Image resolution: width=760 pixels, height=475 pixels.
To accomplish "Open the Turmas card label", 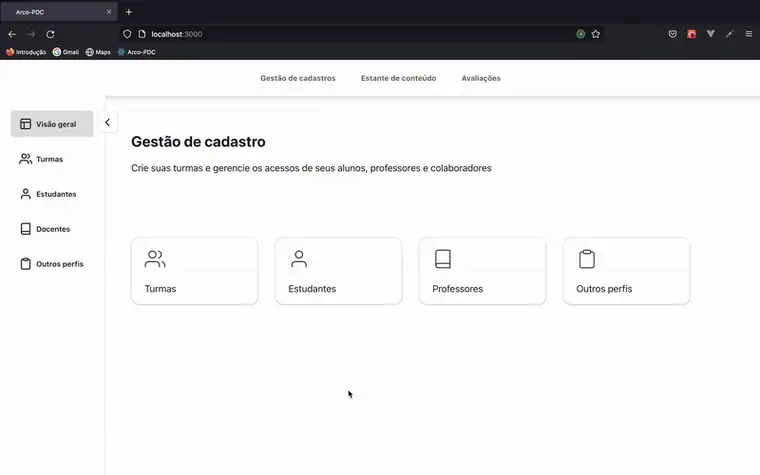I will 160,289.
